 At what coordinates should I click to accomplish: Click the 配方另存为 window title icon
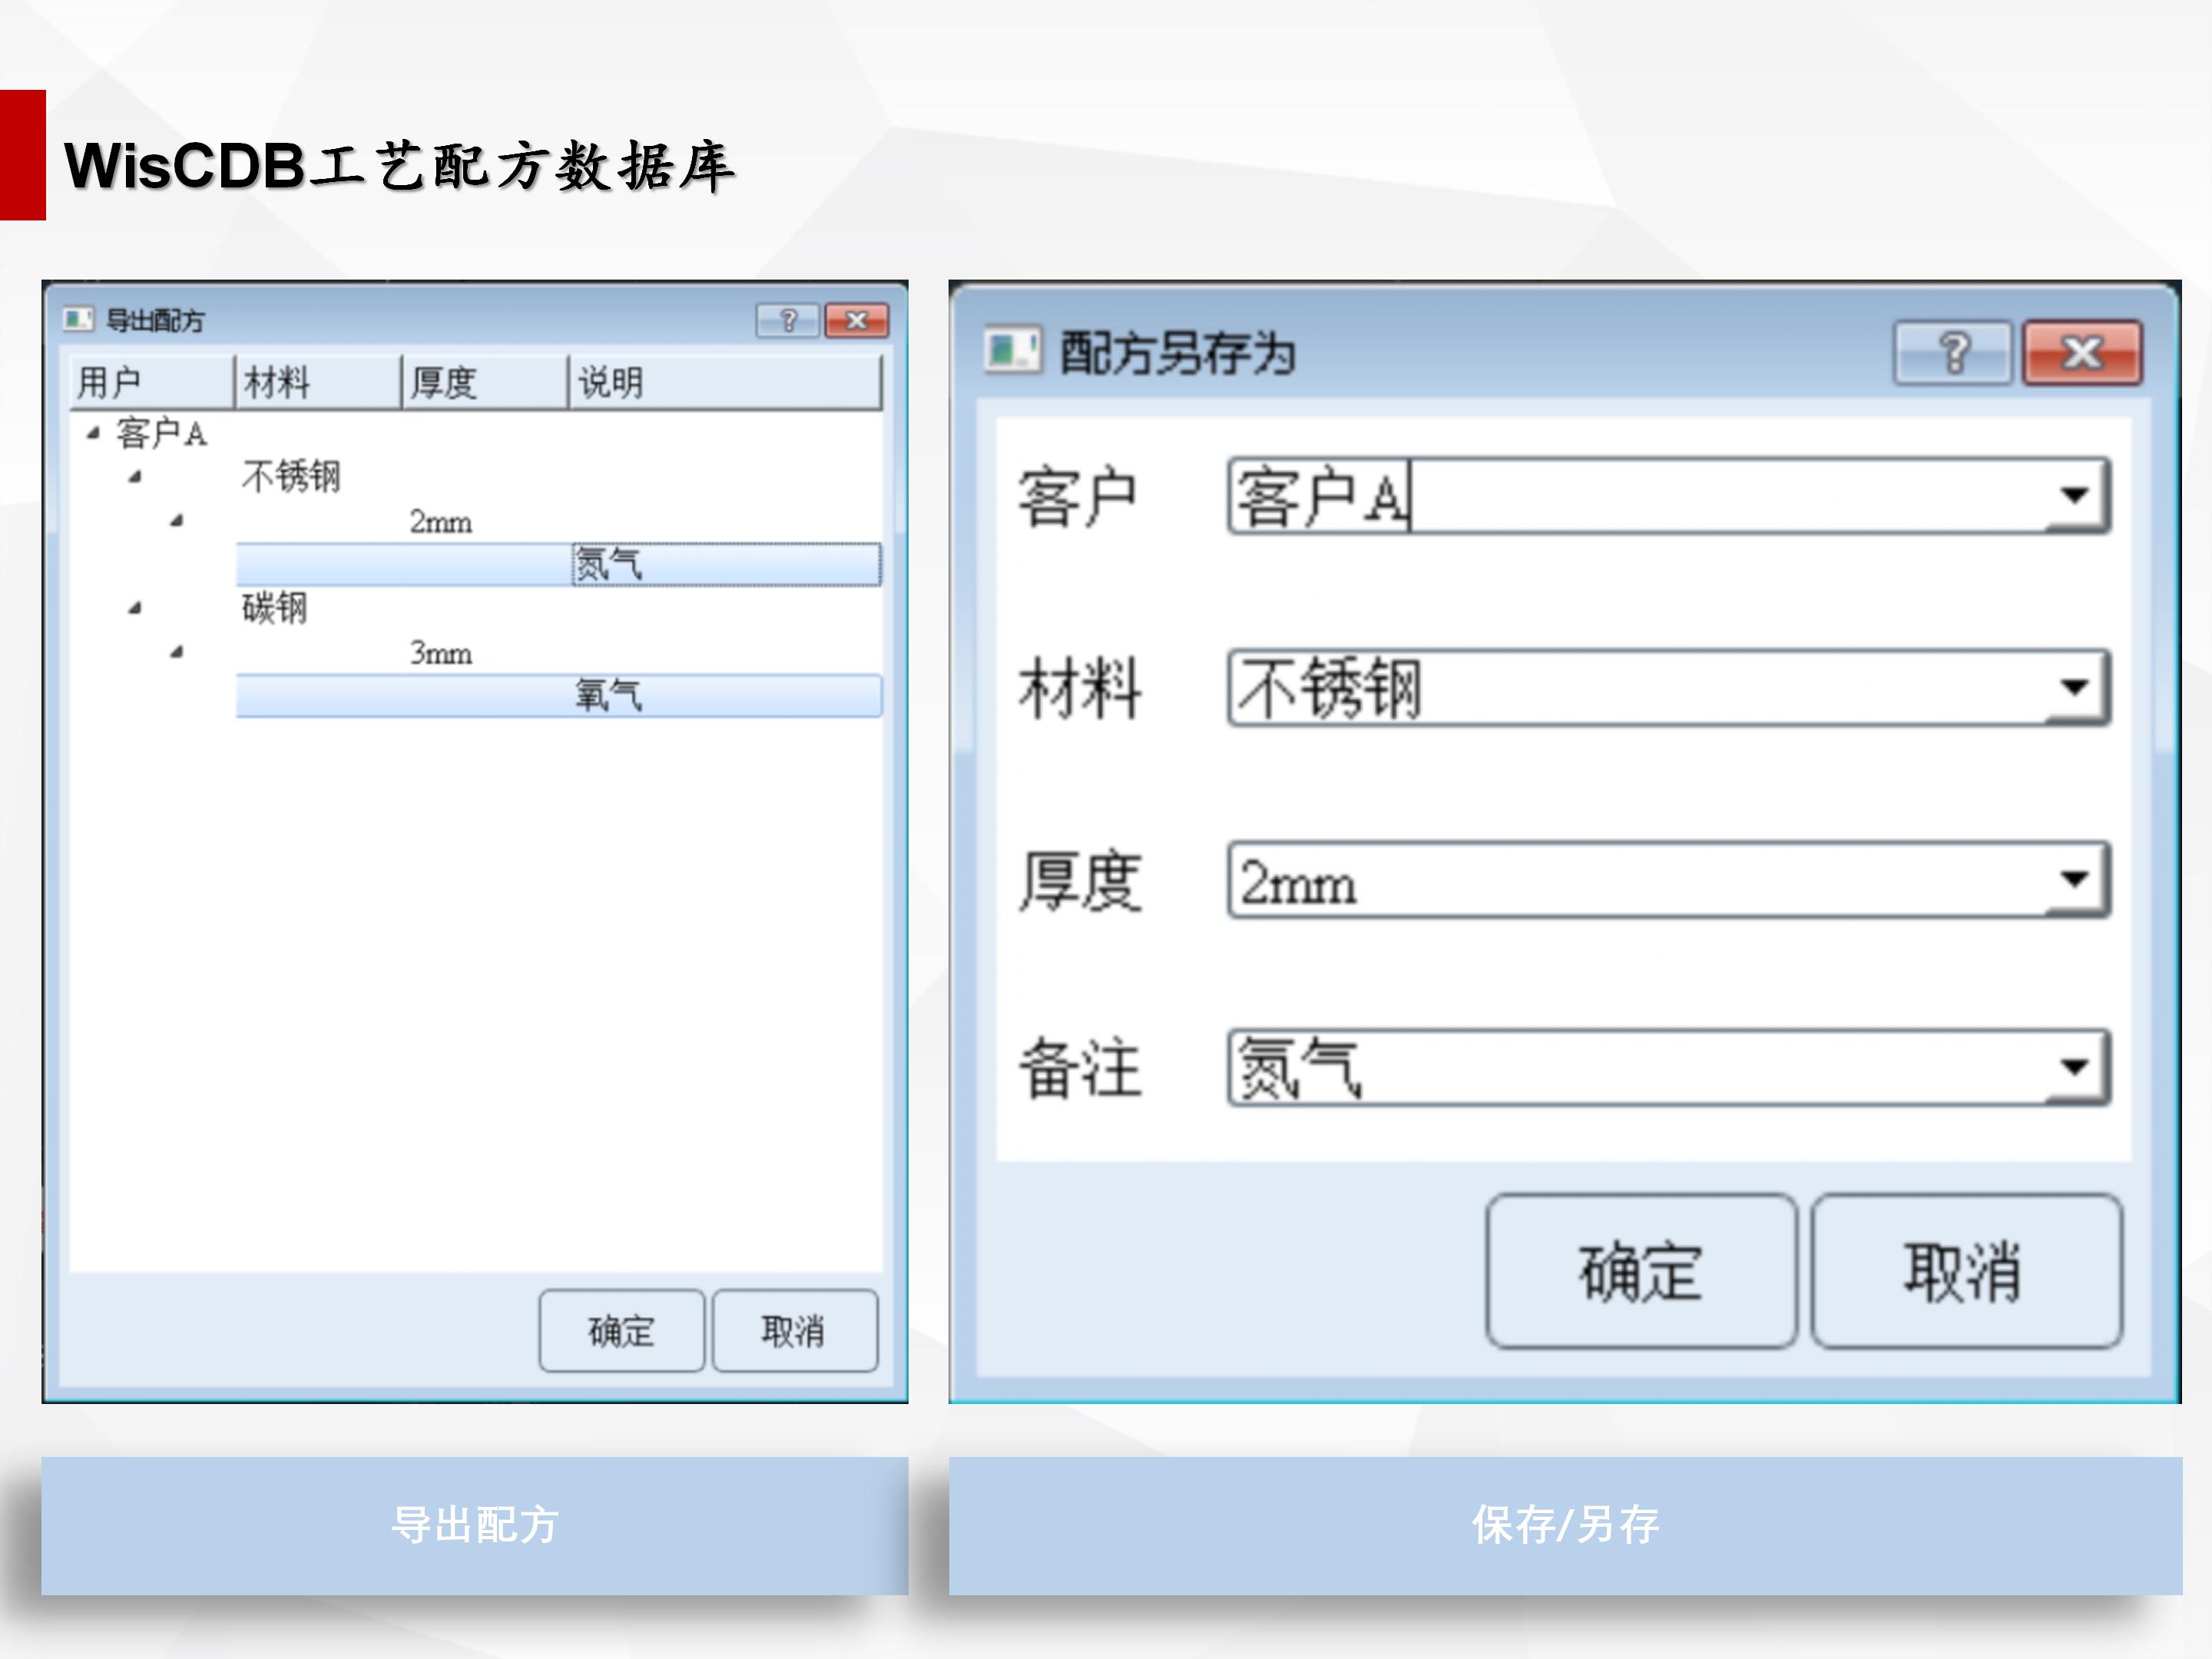(x=1011, y=352)
